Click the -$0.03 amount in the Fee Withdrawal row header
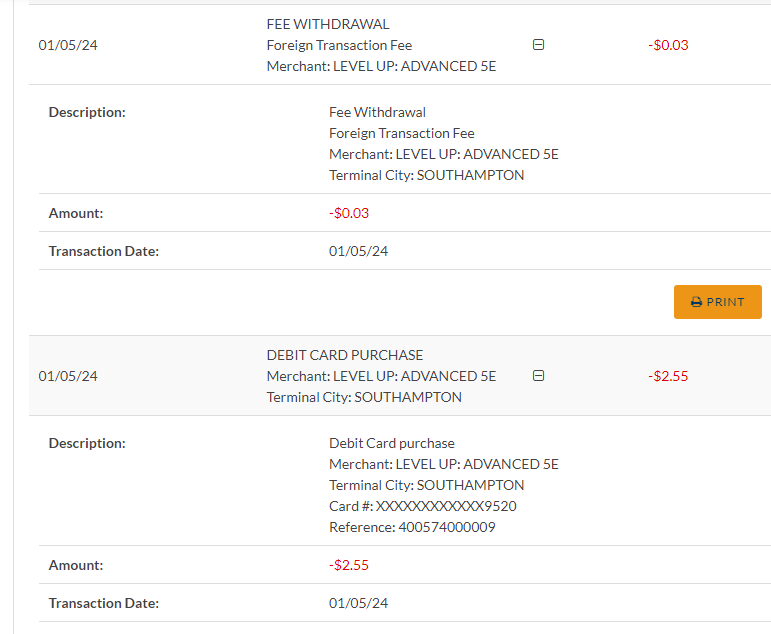 (668, 45)
